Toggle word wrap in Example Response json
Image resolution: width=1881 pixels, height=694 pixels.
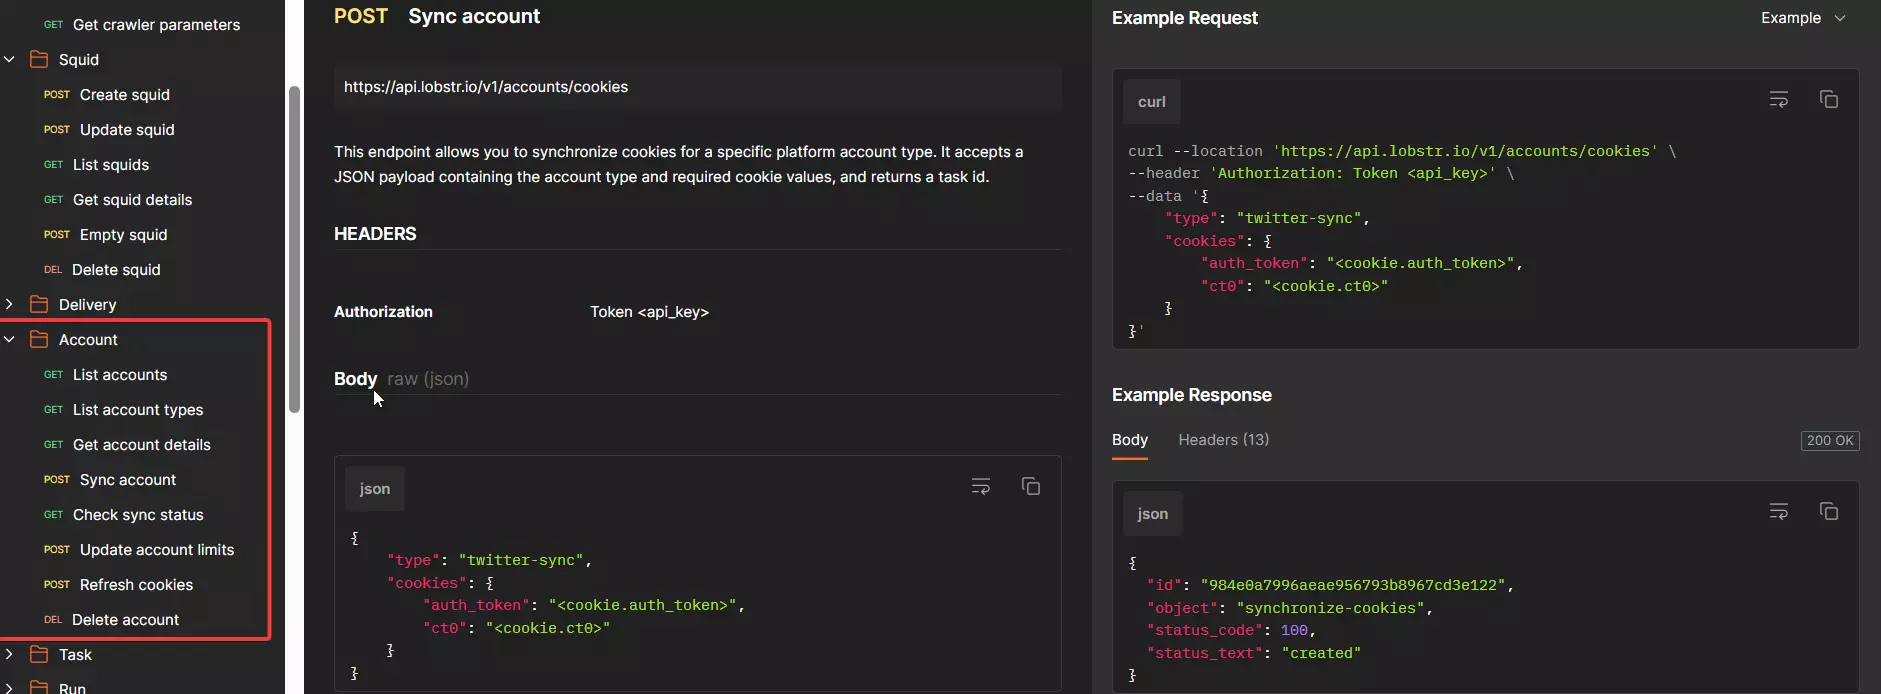pos(1778,511)
